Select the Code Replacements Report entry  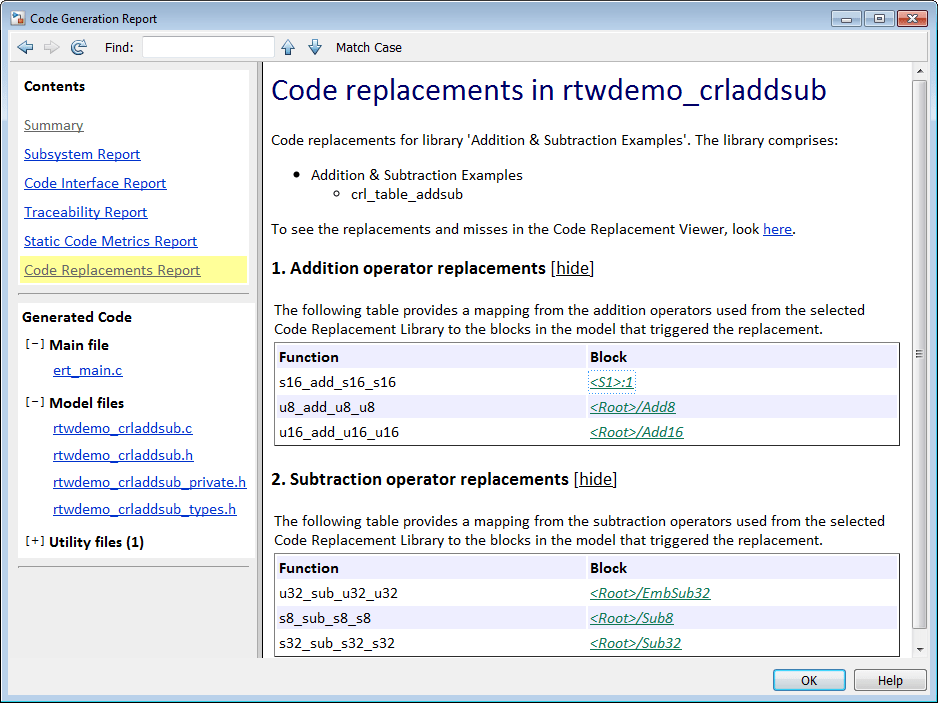[112, 270]
